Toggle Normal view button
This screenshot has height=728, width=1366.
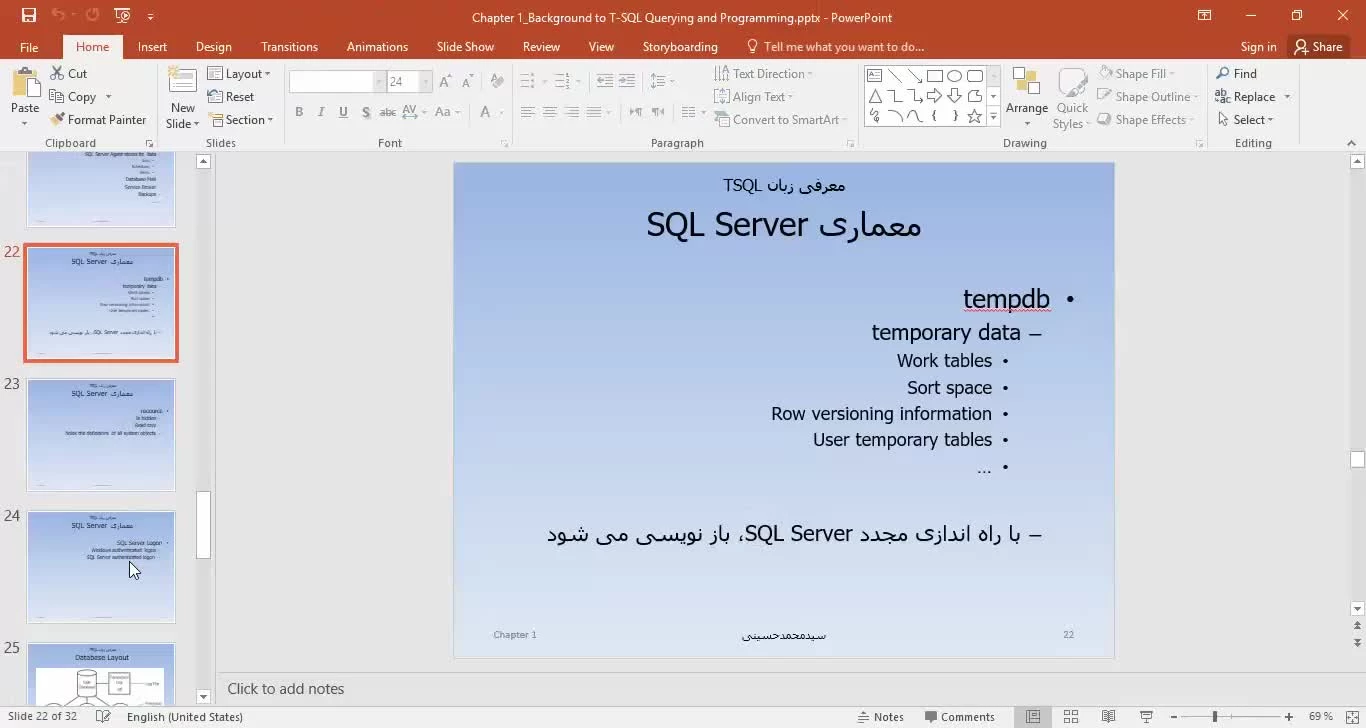pyautogui.click(x=1033, y=716)
